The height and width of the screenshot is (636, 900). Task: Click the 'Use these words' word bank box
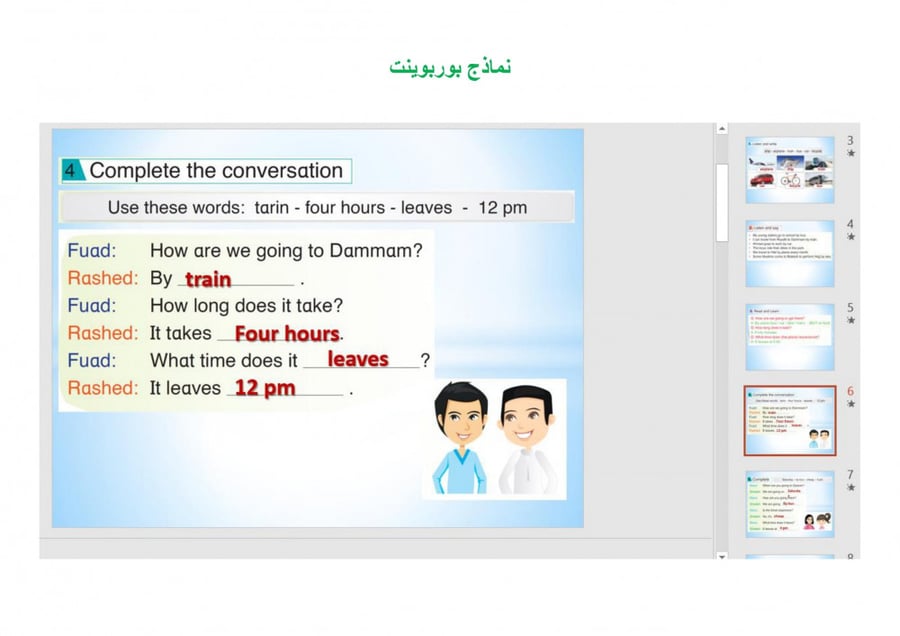(317, 207)
